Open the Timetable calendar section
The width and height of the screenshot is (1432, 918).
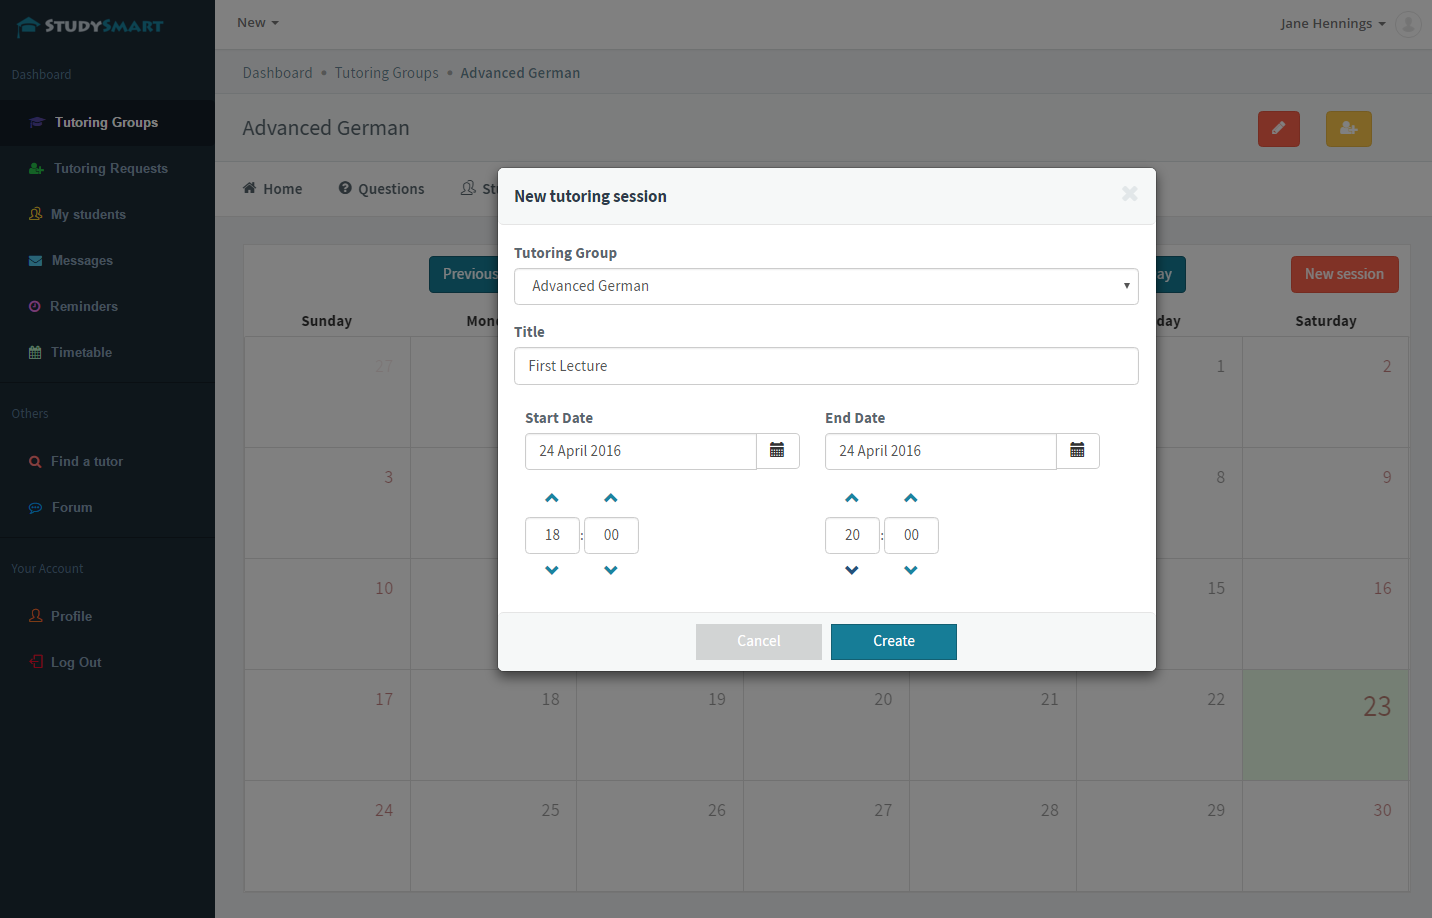pyautogui.click(x=80, y=352)
